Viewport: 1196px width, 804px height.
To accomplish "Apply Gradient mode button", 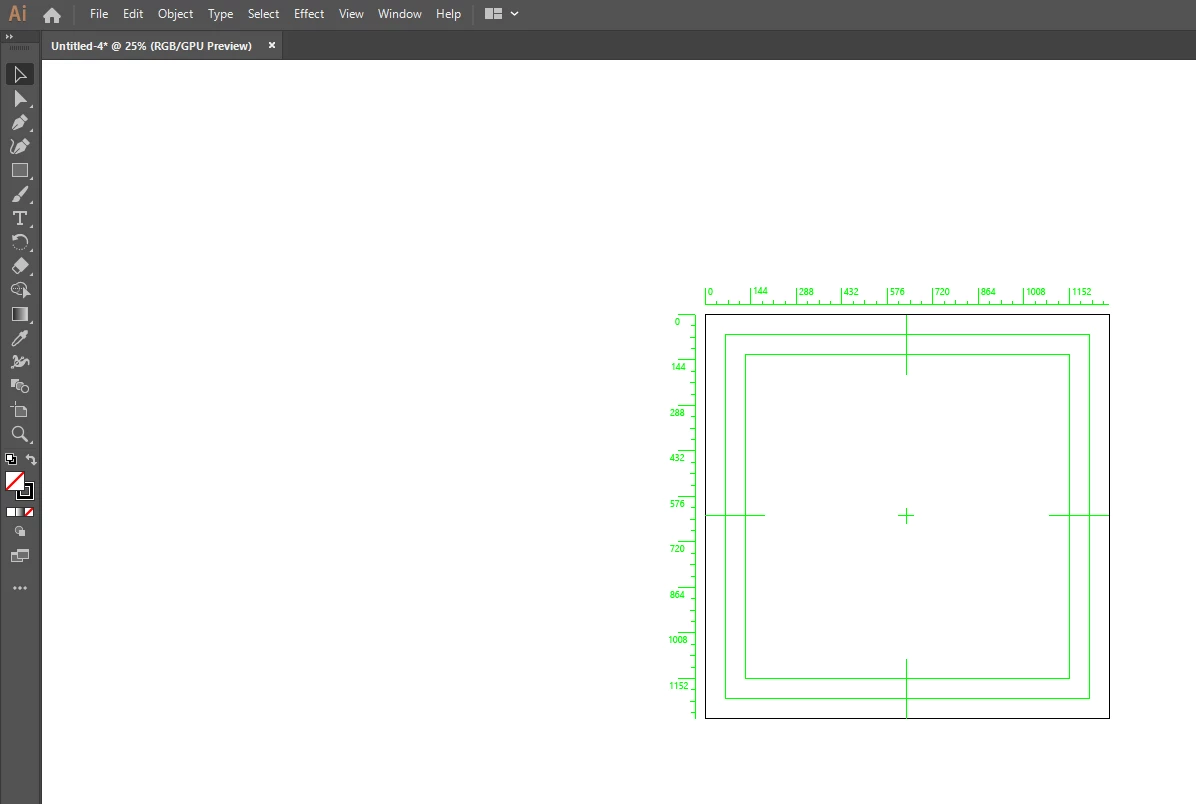I will tap(20, 513).
